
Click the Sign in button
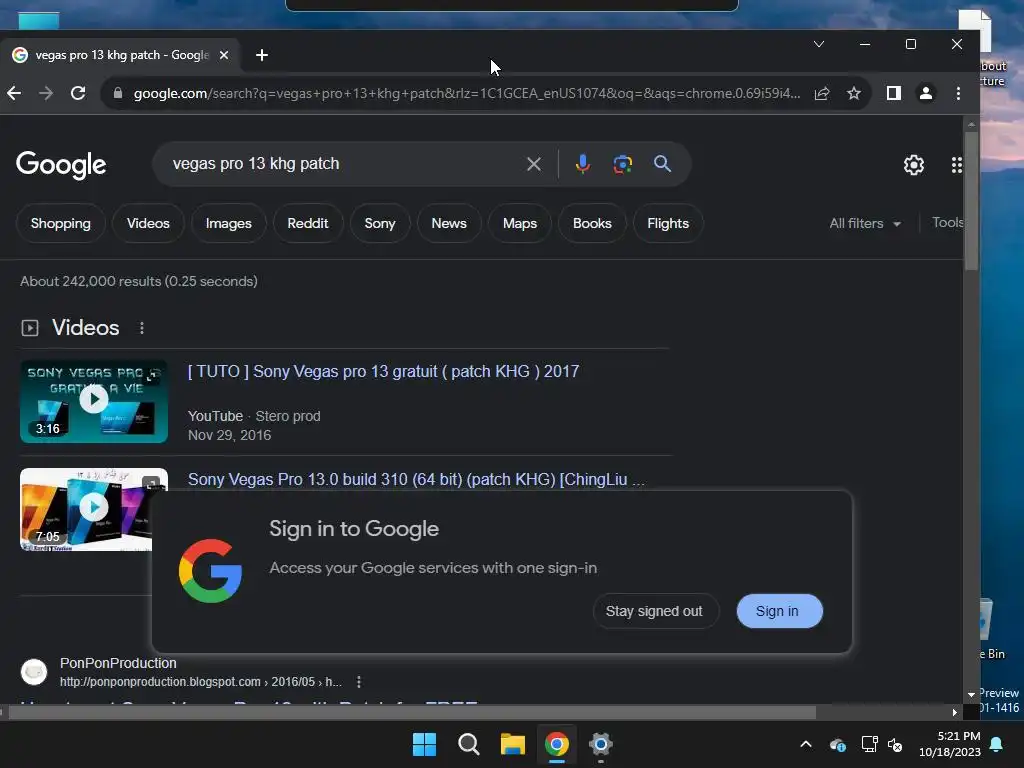[x=779, y=611]
